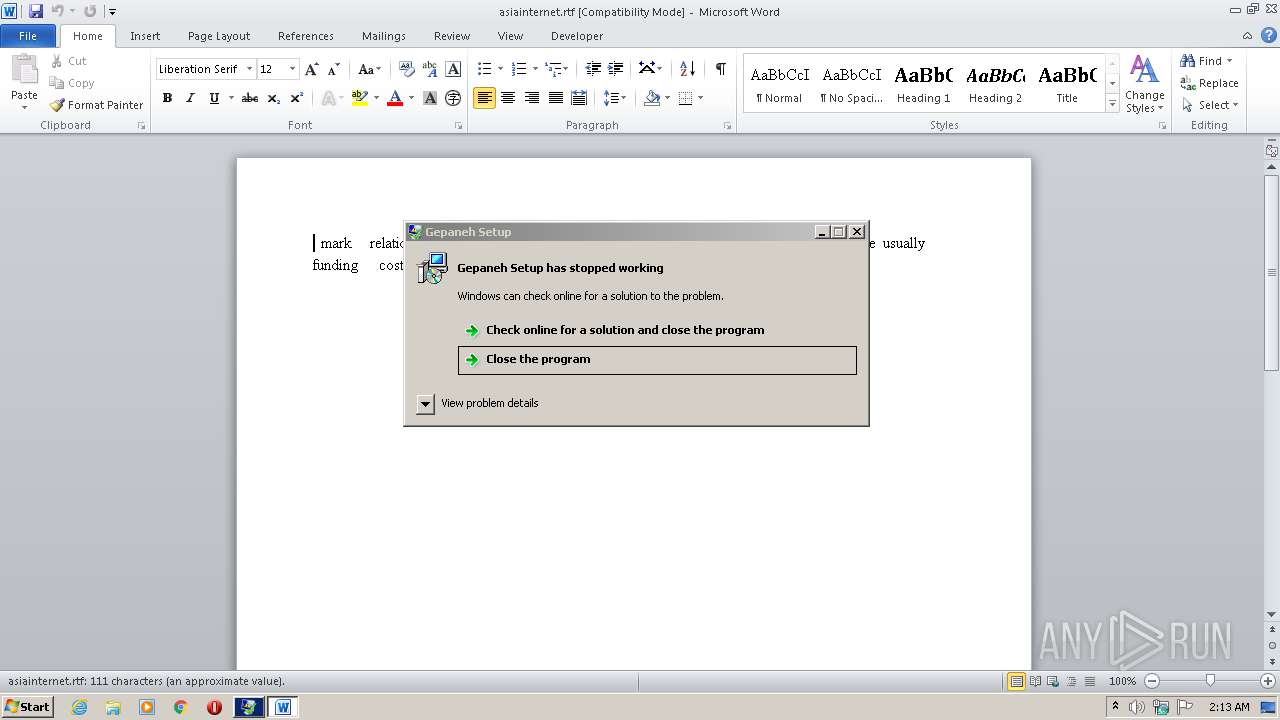Screen dimensions: 1280x720
Task: Select Align Text Left
Action: (484, 98)
